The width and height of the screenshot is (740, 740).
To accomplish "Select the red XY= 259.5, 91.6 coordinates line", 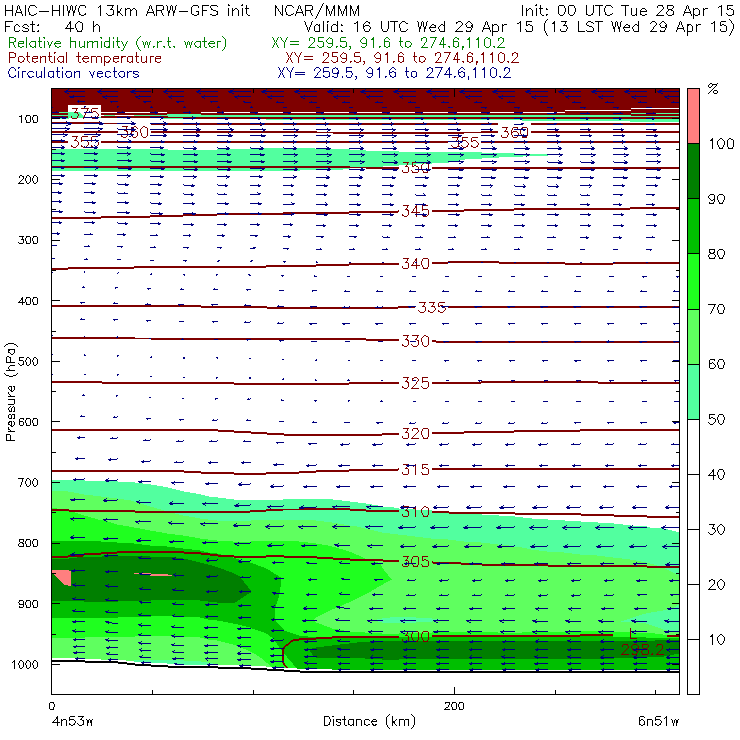I will click(402, 58).
